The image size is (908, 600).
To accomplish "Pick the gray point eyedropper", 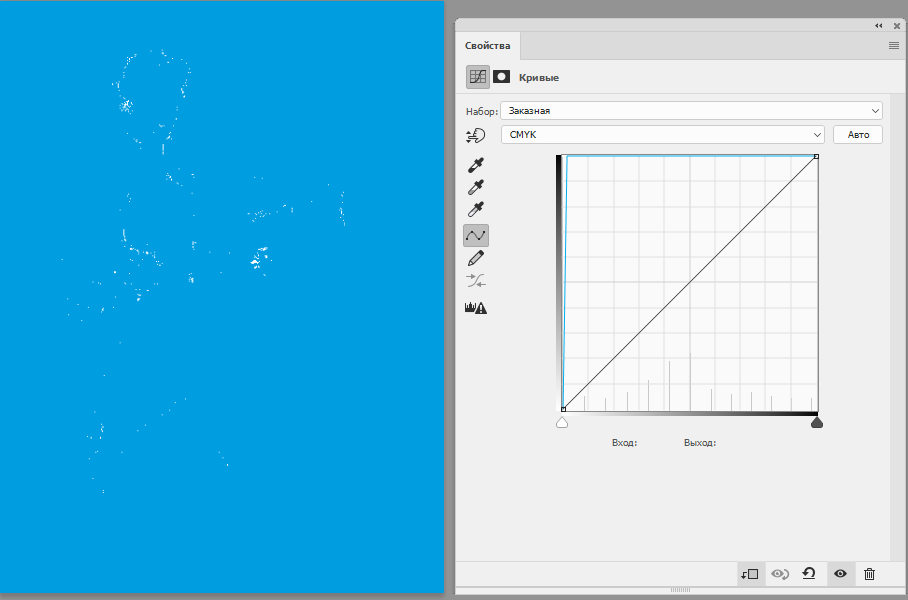I will tap(475, 187).
